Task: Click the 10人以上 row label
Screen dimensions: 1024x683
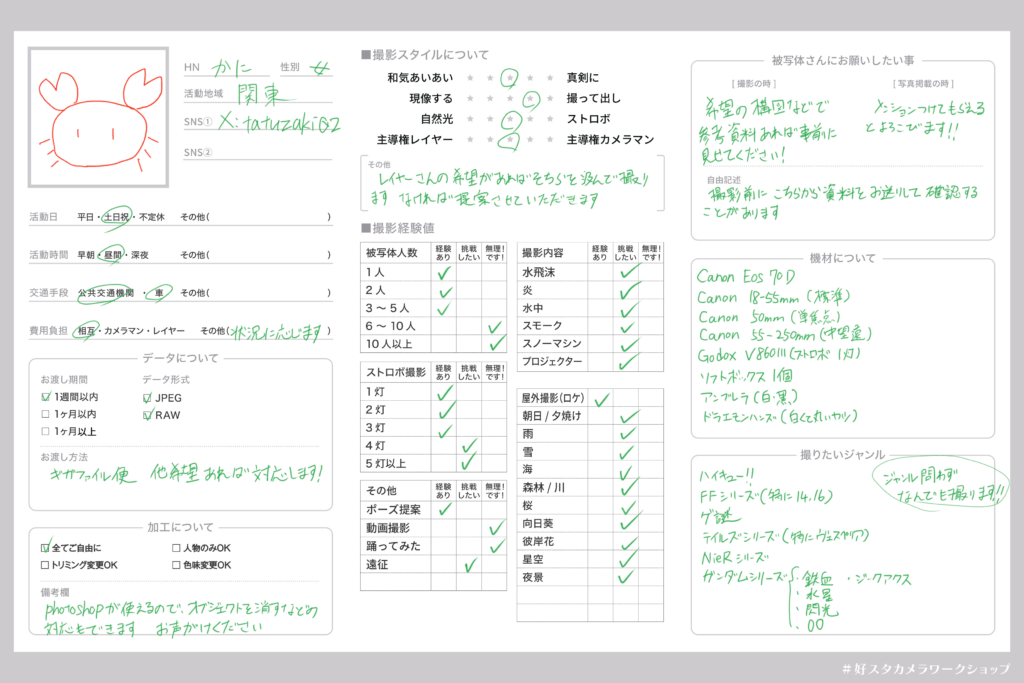Action: (x=389, y=344)
